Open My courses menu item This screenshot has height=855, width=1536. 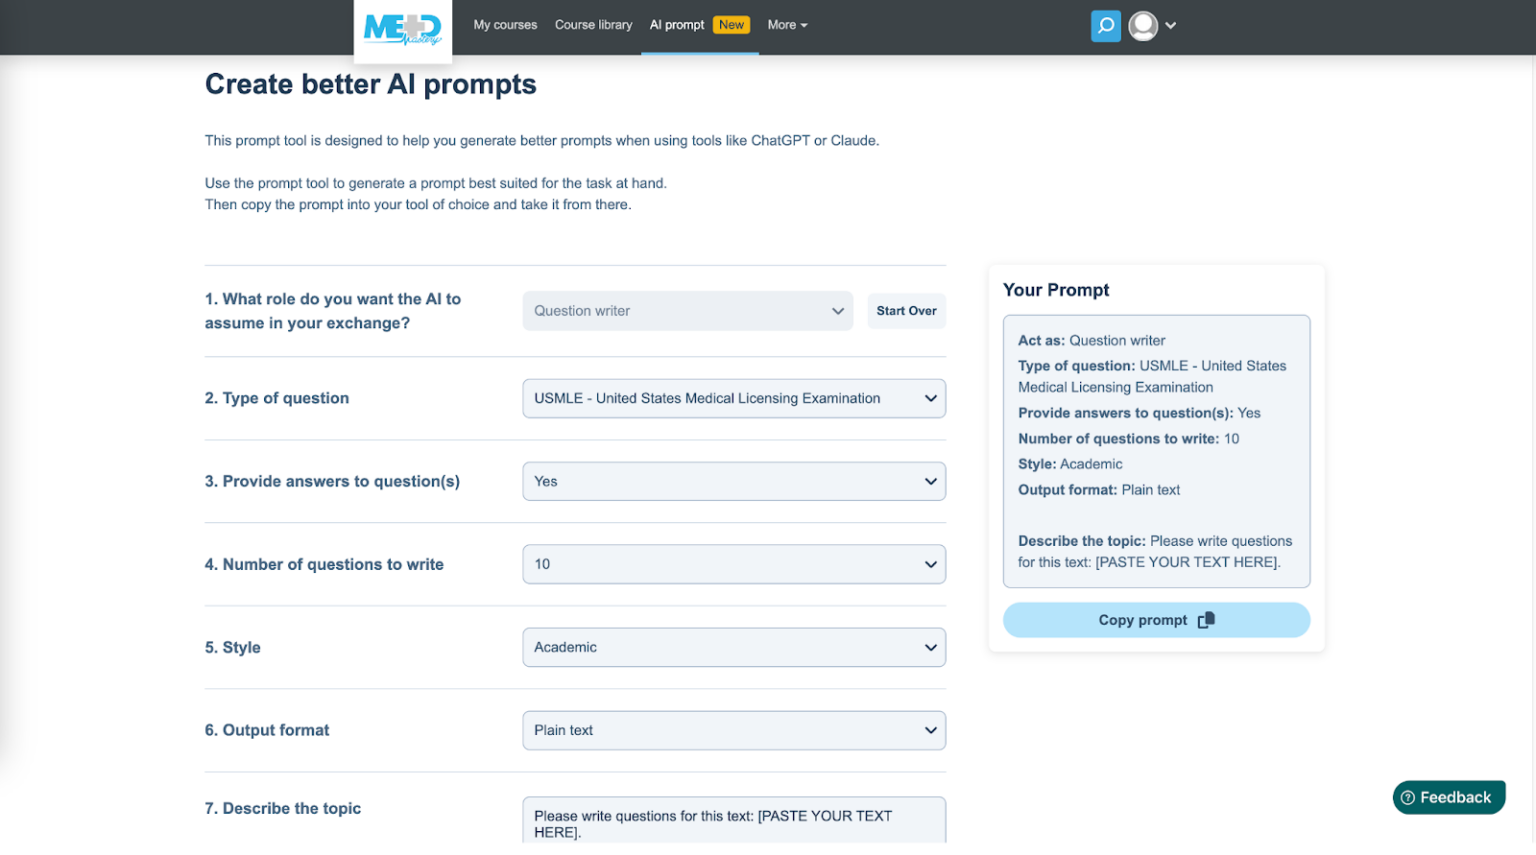coord(505,25)
